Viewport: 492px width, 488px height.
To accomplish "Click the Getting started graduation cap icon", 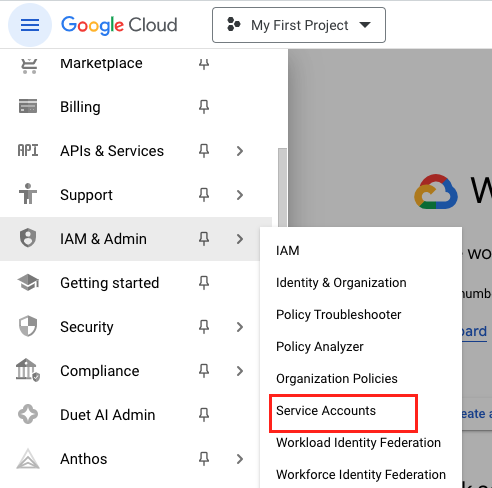I will tap(28, 283).
